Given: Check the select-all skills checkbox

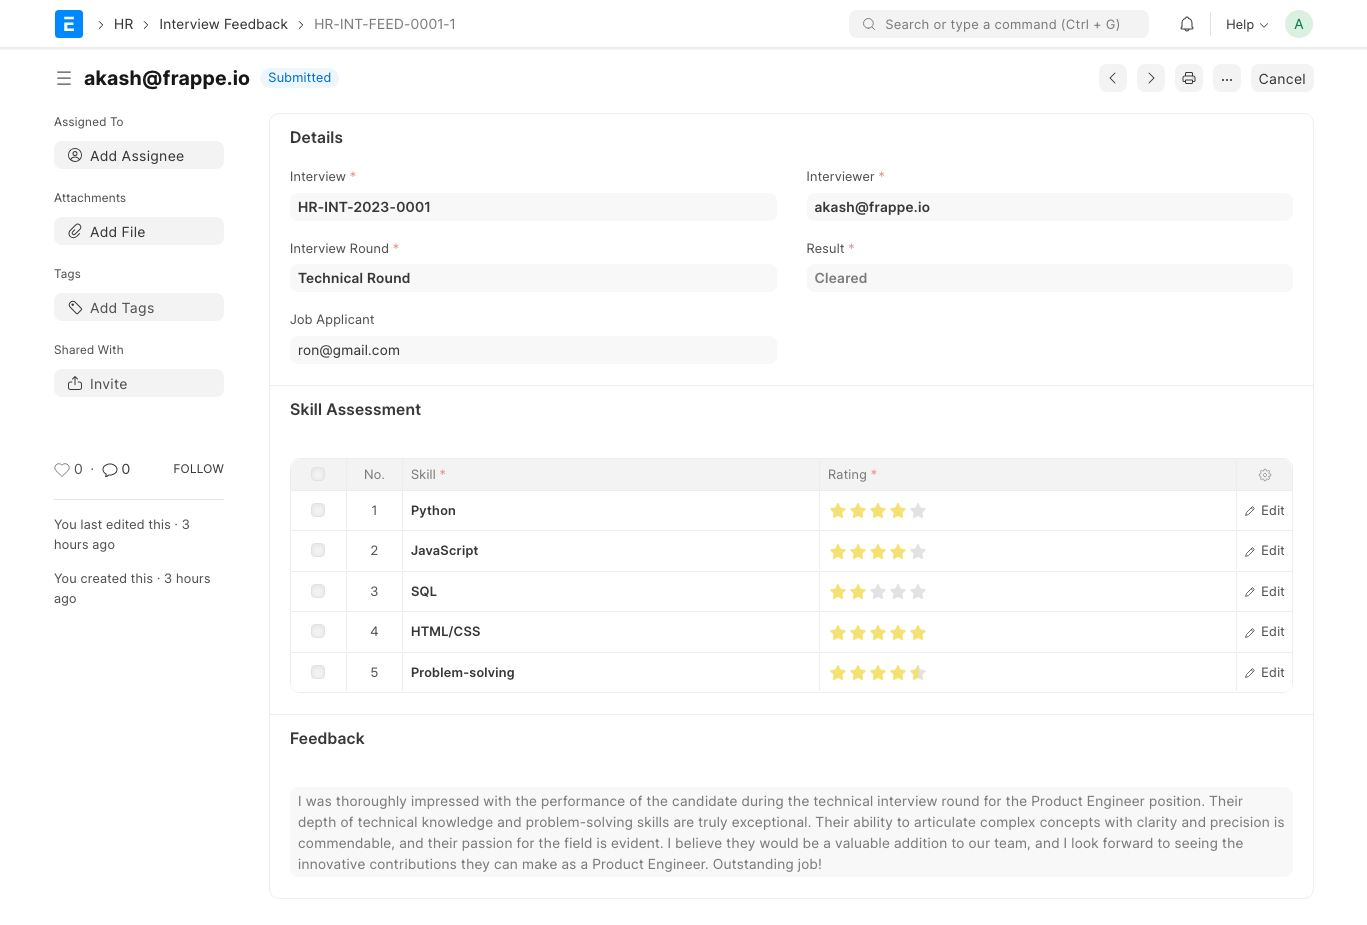Looking at the screenshot, I should tap(318, 474).
